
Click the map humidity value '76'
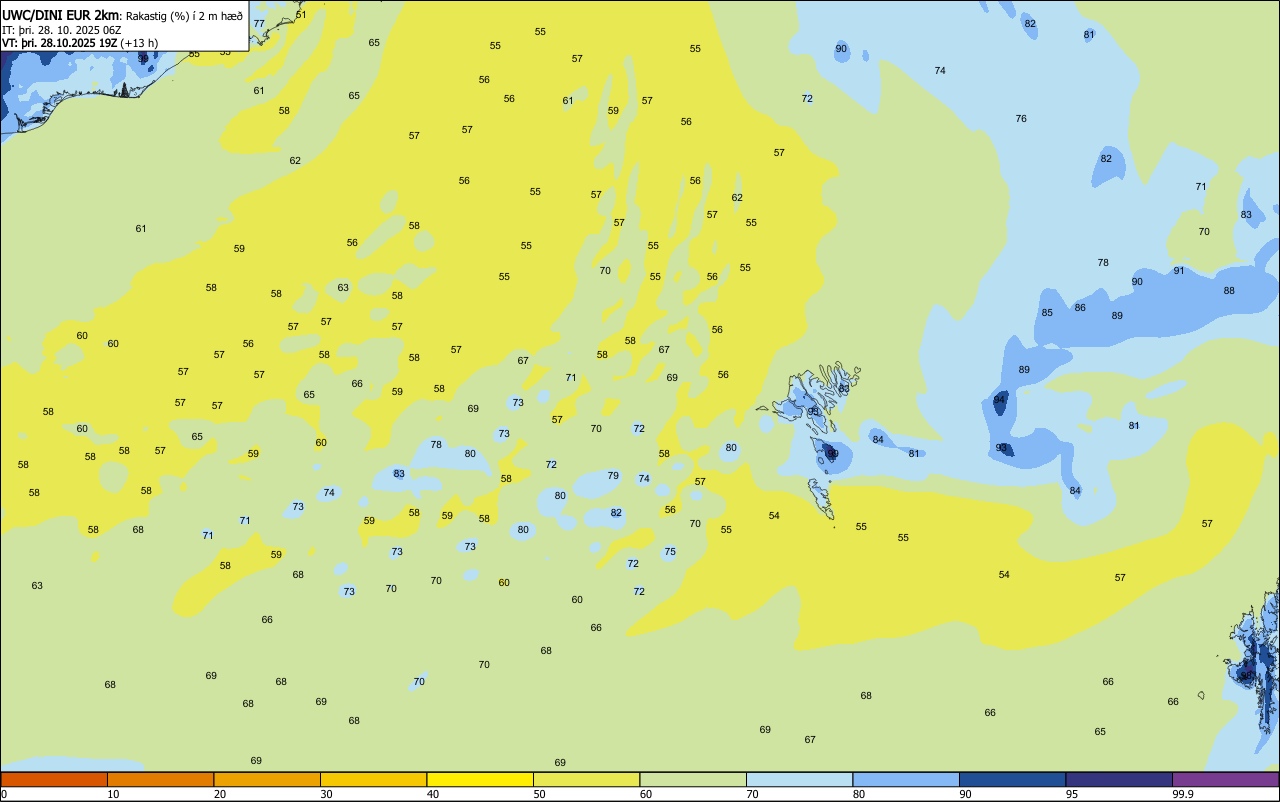click(x=1021, y=118)
